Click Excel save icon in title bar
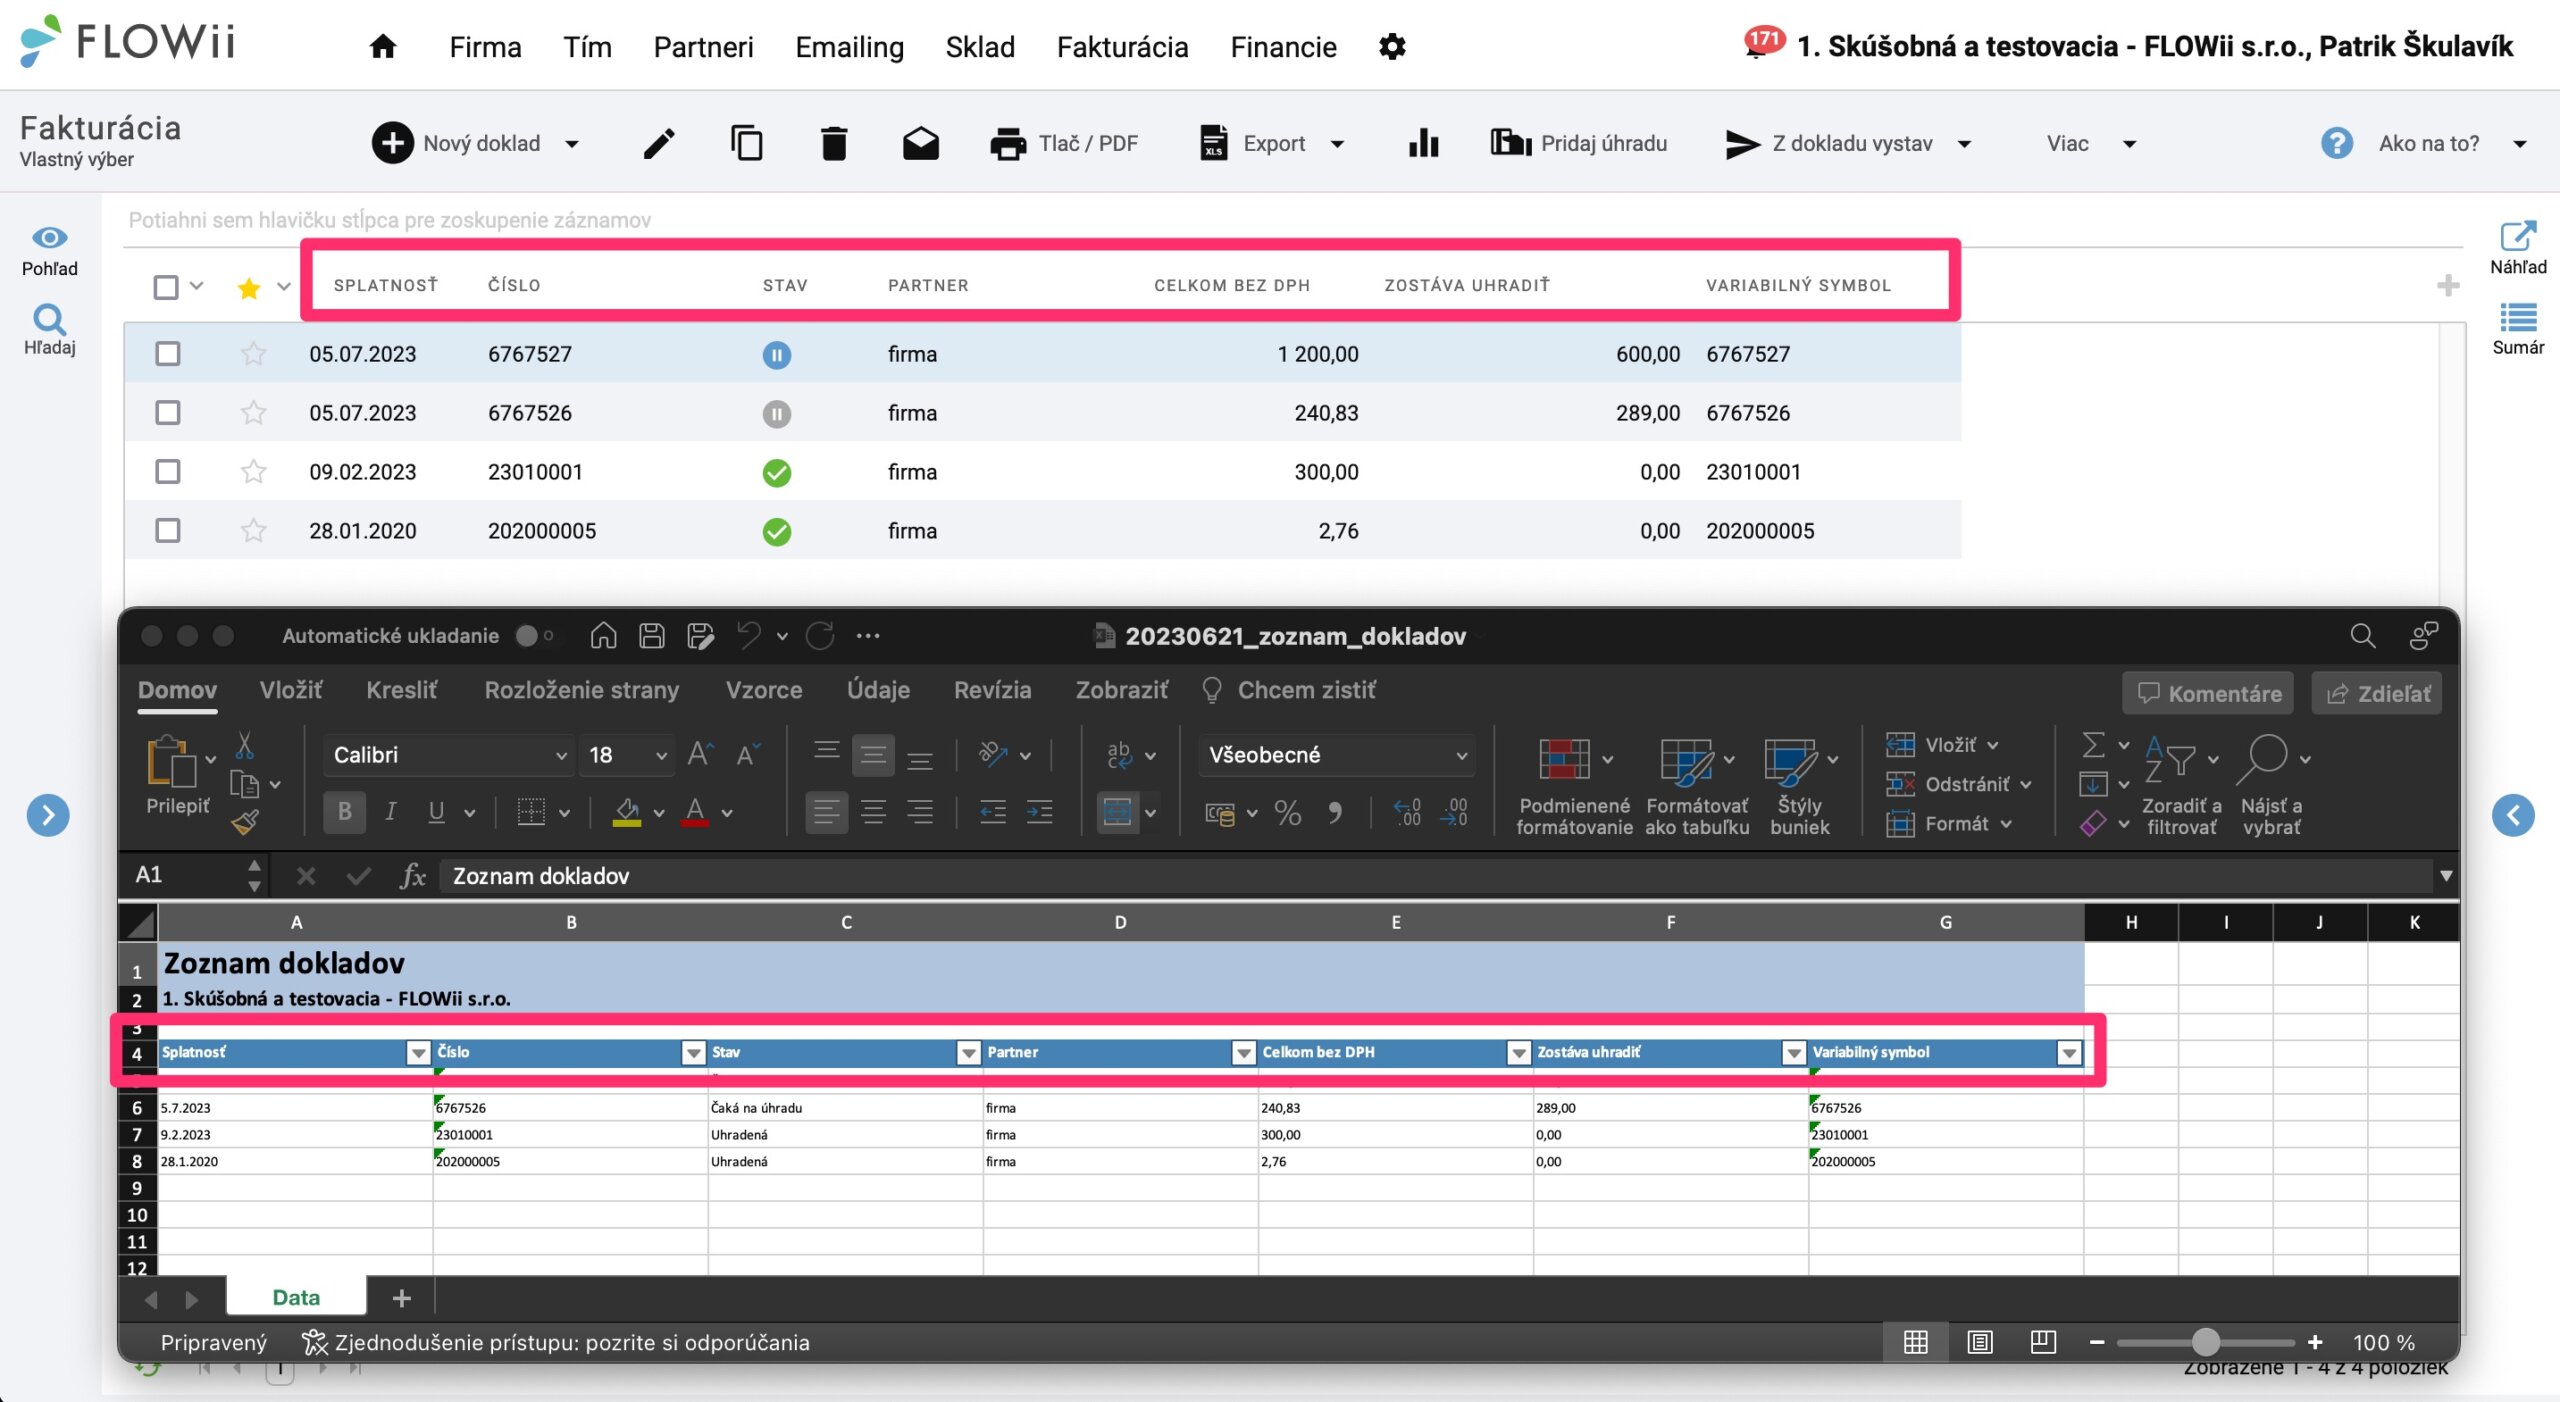Image resolution: width=2560 pixels, height=1402 pixels. (x=652, y=636)
